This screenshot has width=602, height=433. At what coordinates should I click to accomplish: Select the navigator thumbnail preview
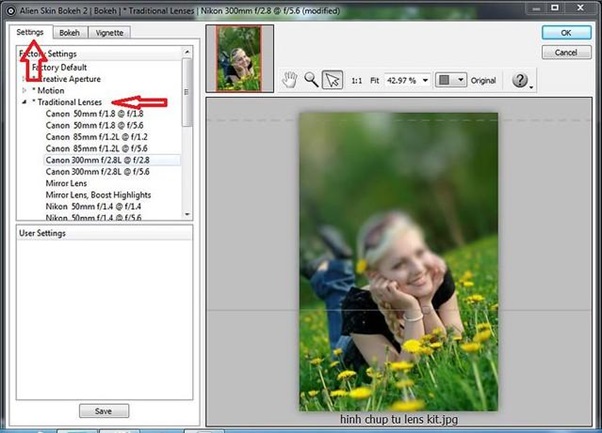coord(239,58)
